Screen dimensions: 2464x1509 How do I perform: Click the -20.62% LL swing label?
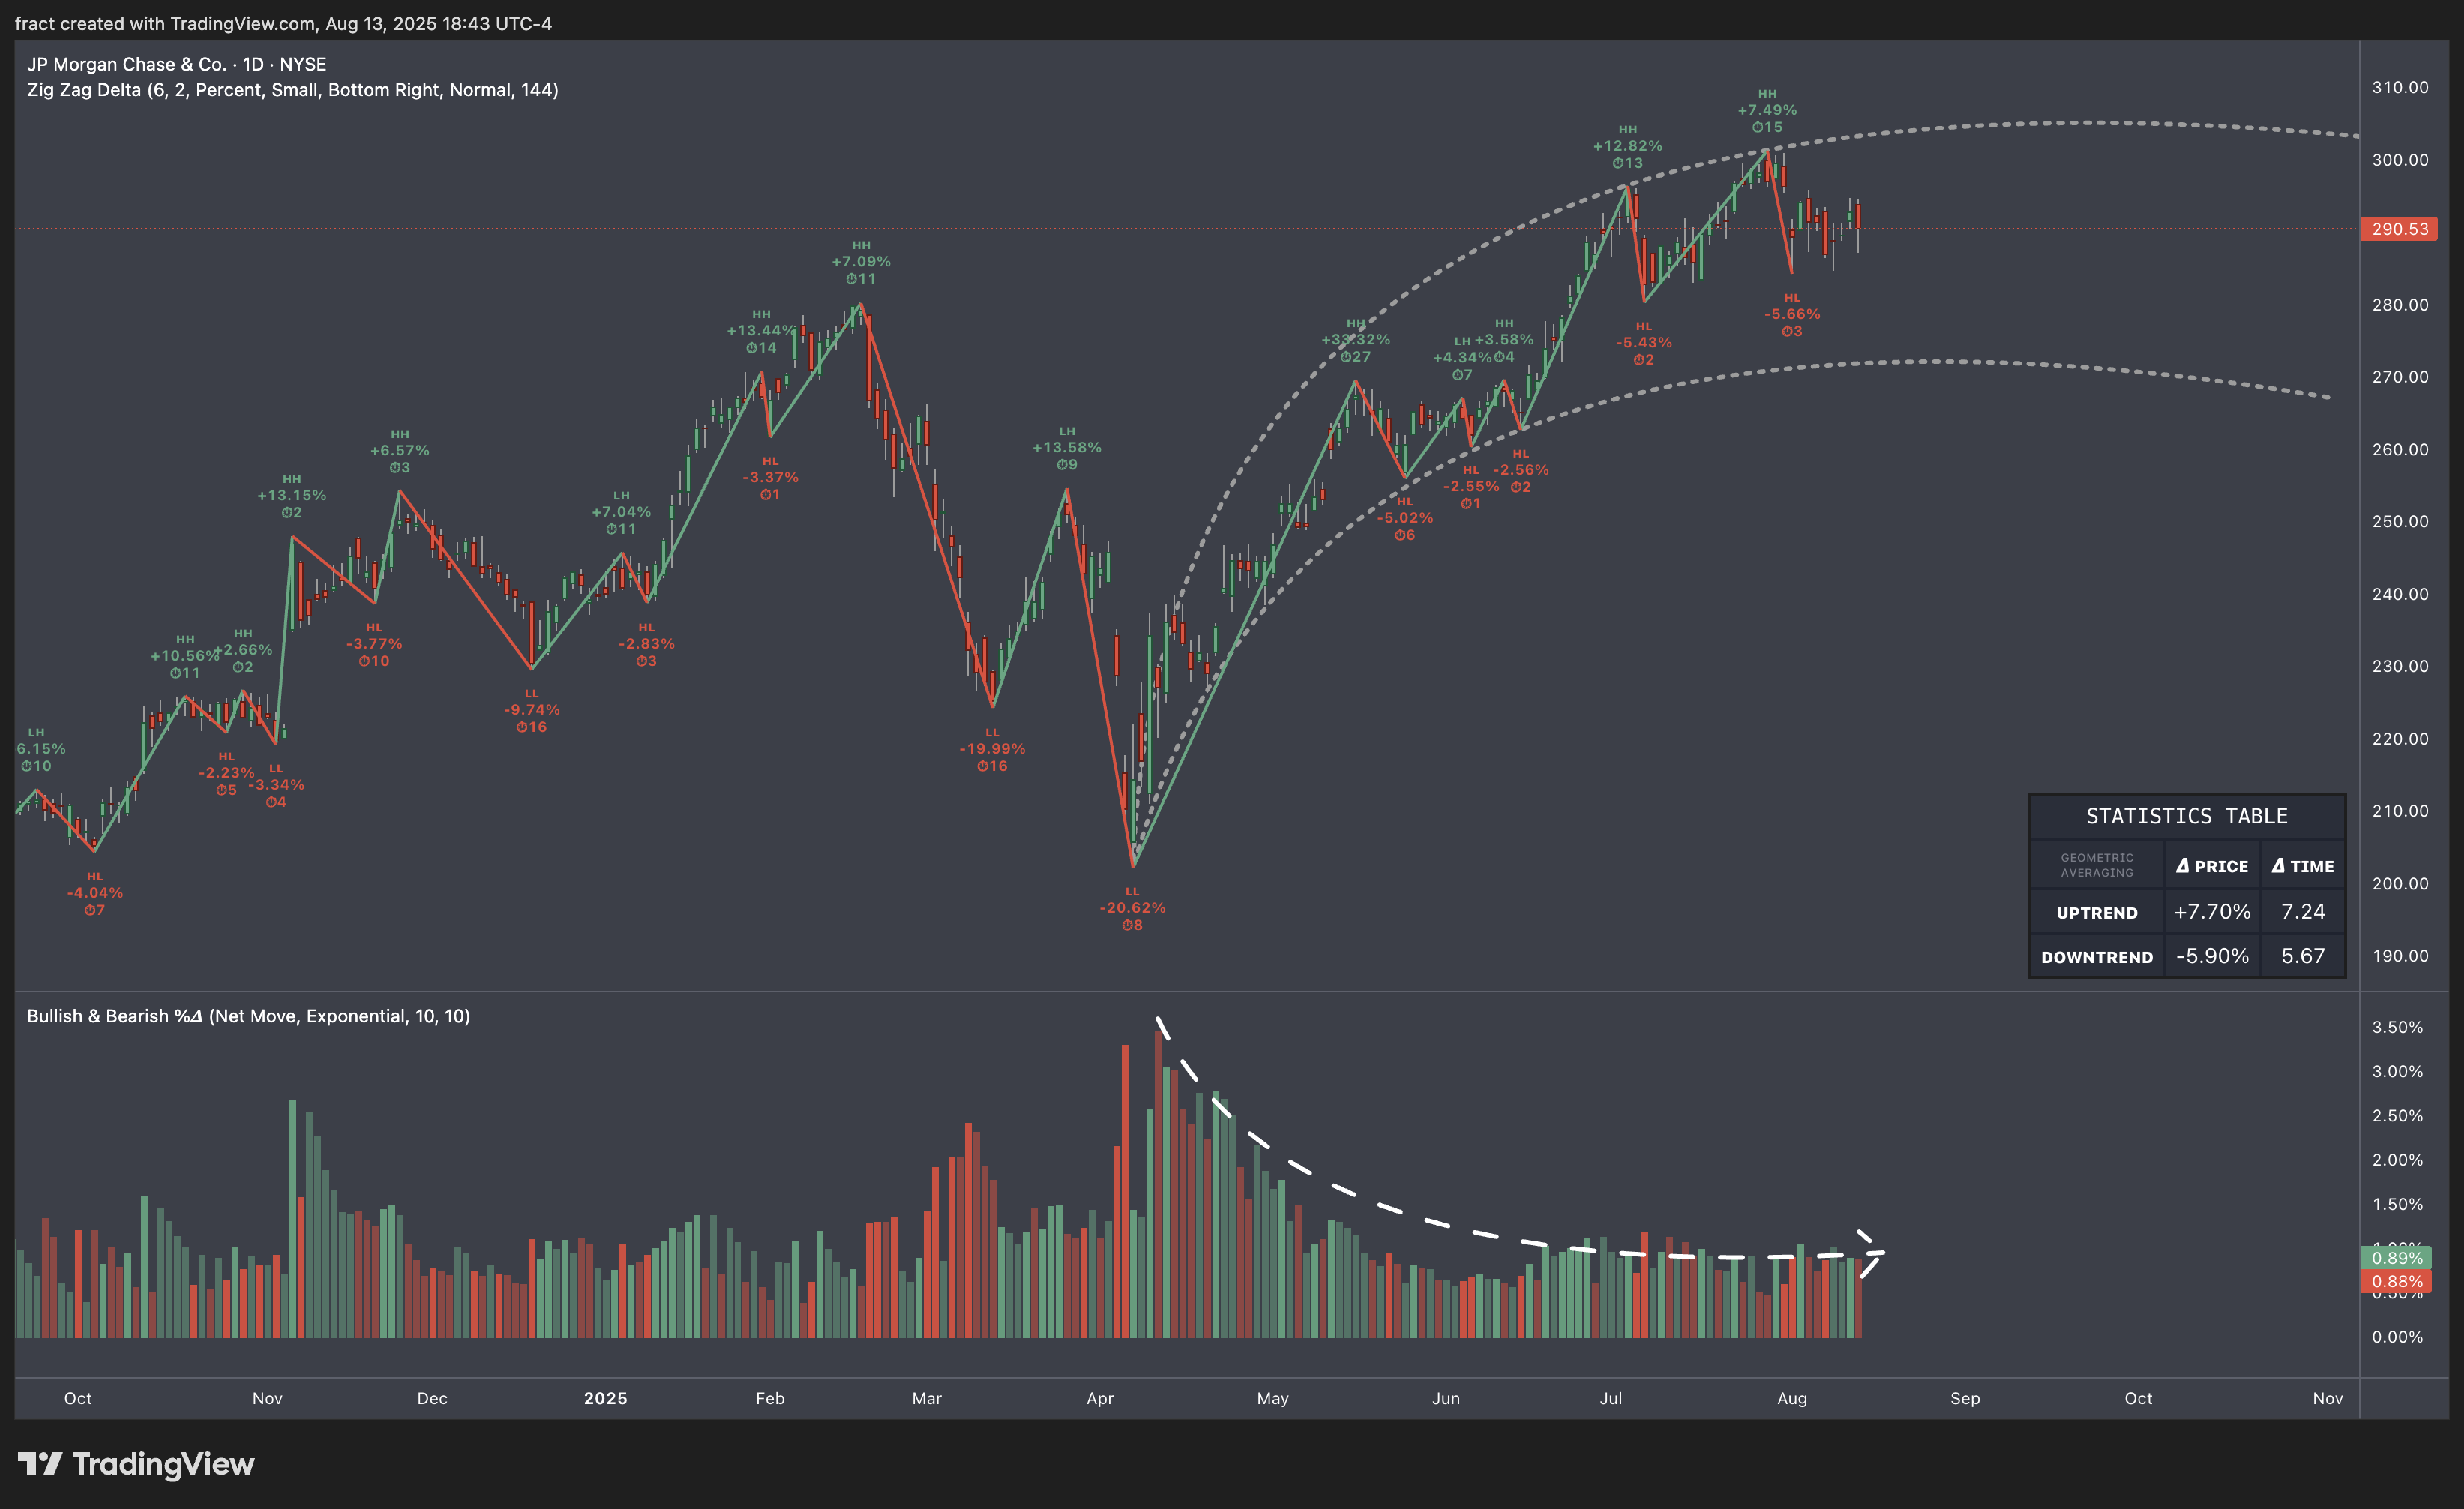pyautogui.click(x=1132, y=908)
